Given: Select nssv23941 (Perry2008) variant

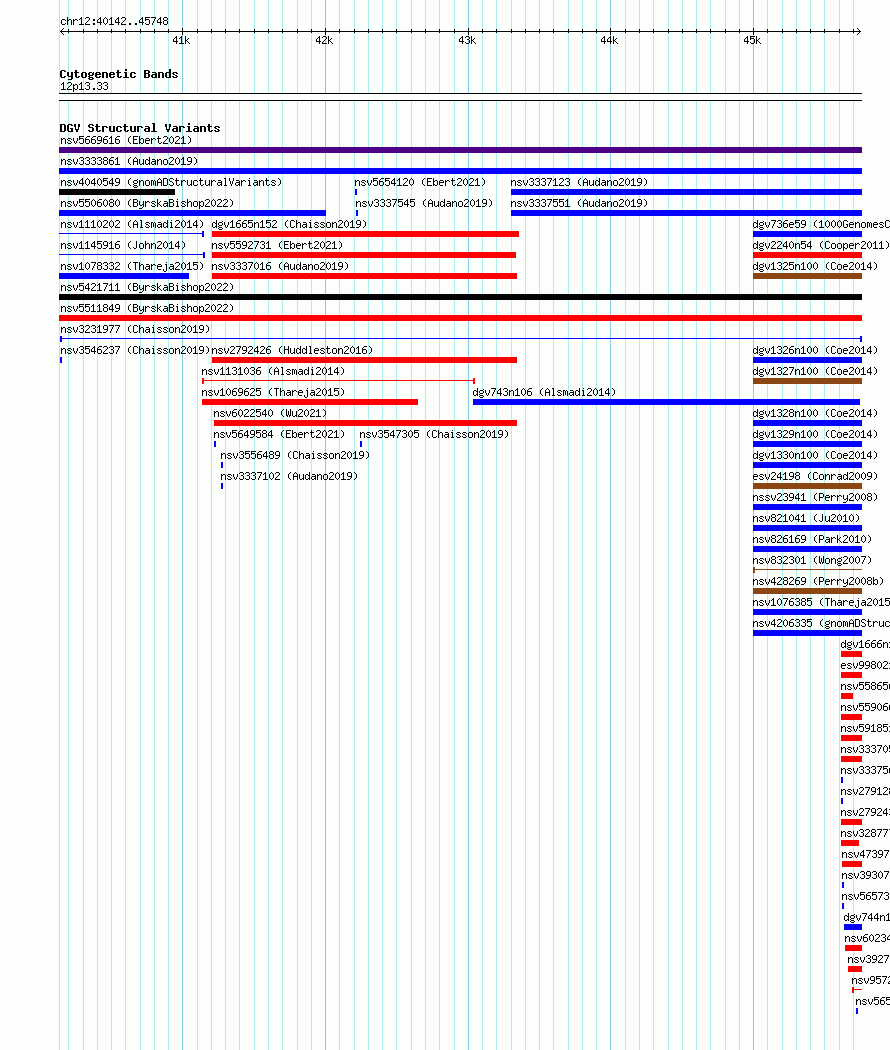Looking at the screenshot, I should [x=815, y=497].
